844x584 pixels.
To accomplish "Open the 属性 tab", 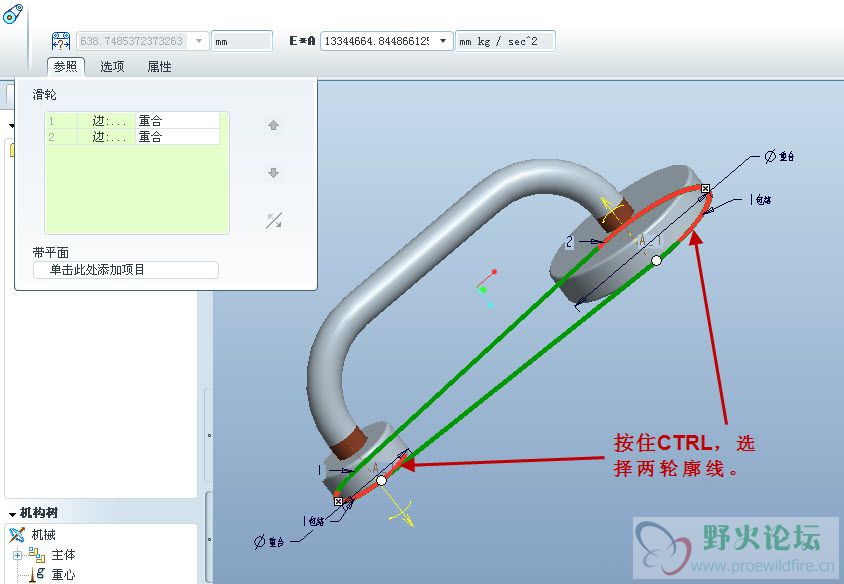I will (159, 67).
